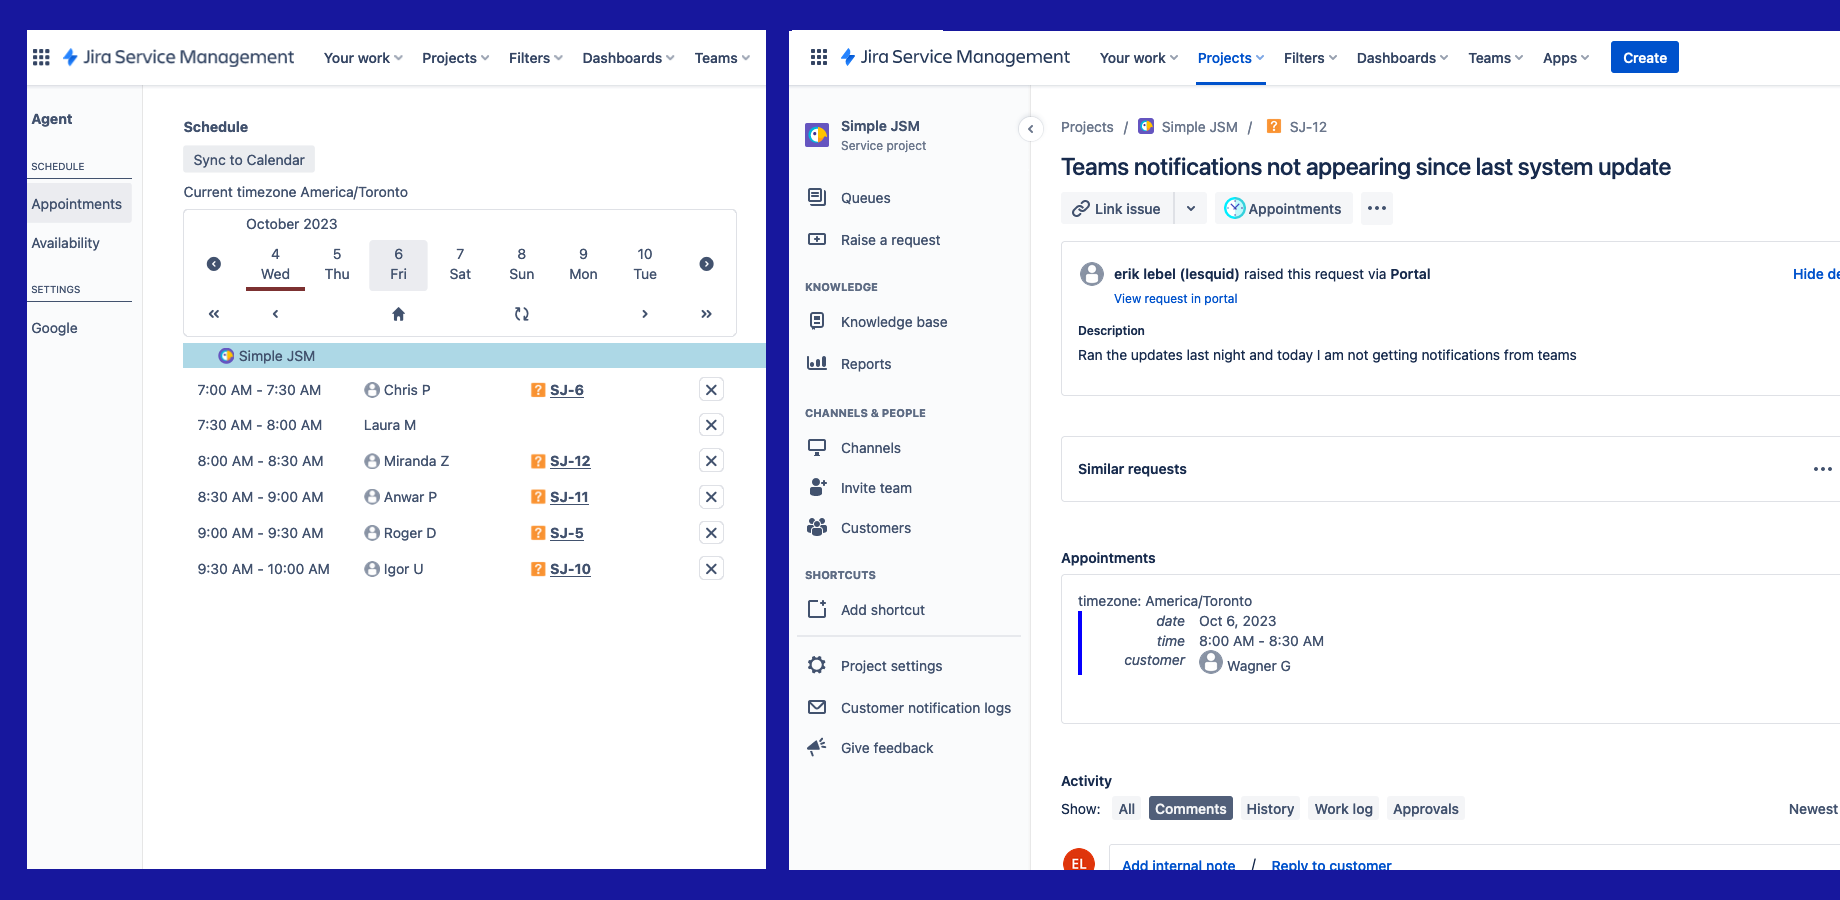
Task: Open the SJ-12 issue link in the schedule
Action: coord(570,461)
